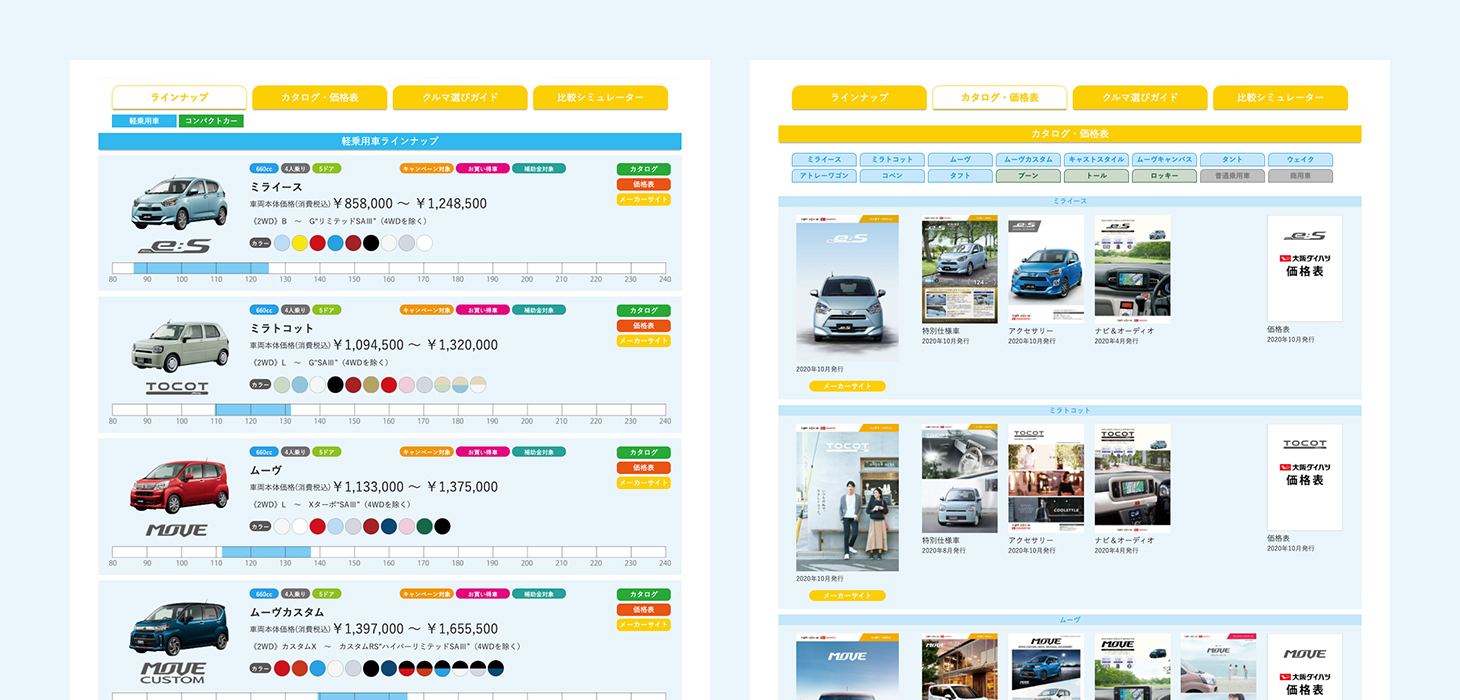
Task: Switch to ラインナップ tab in the right page
Action: pyautogui.click(x=859, y=97)
